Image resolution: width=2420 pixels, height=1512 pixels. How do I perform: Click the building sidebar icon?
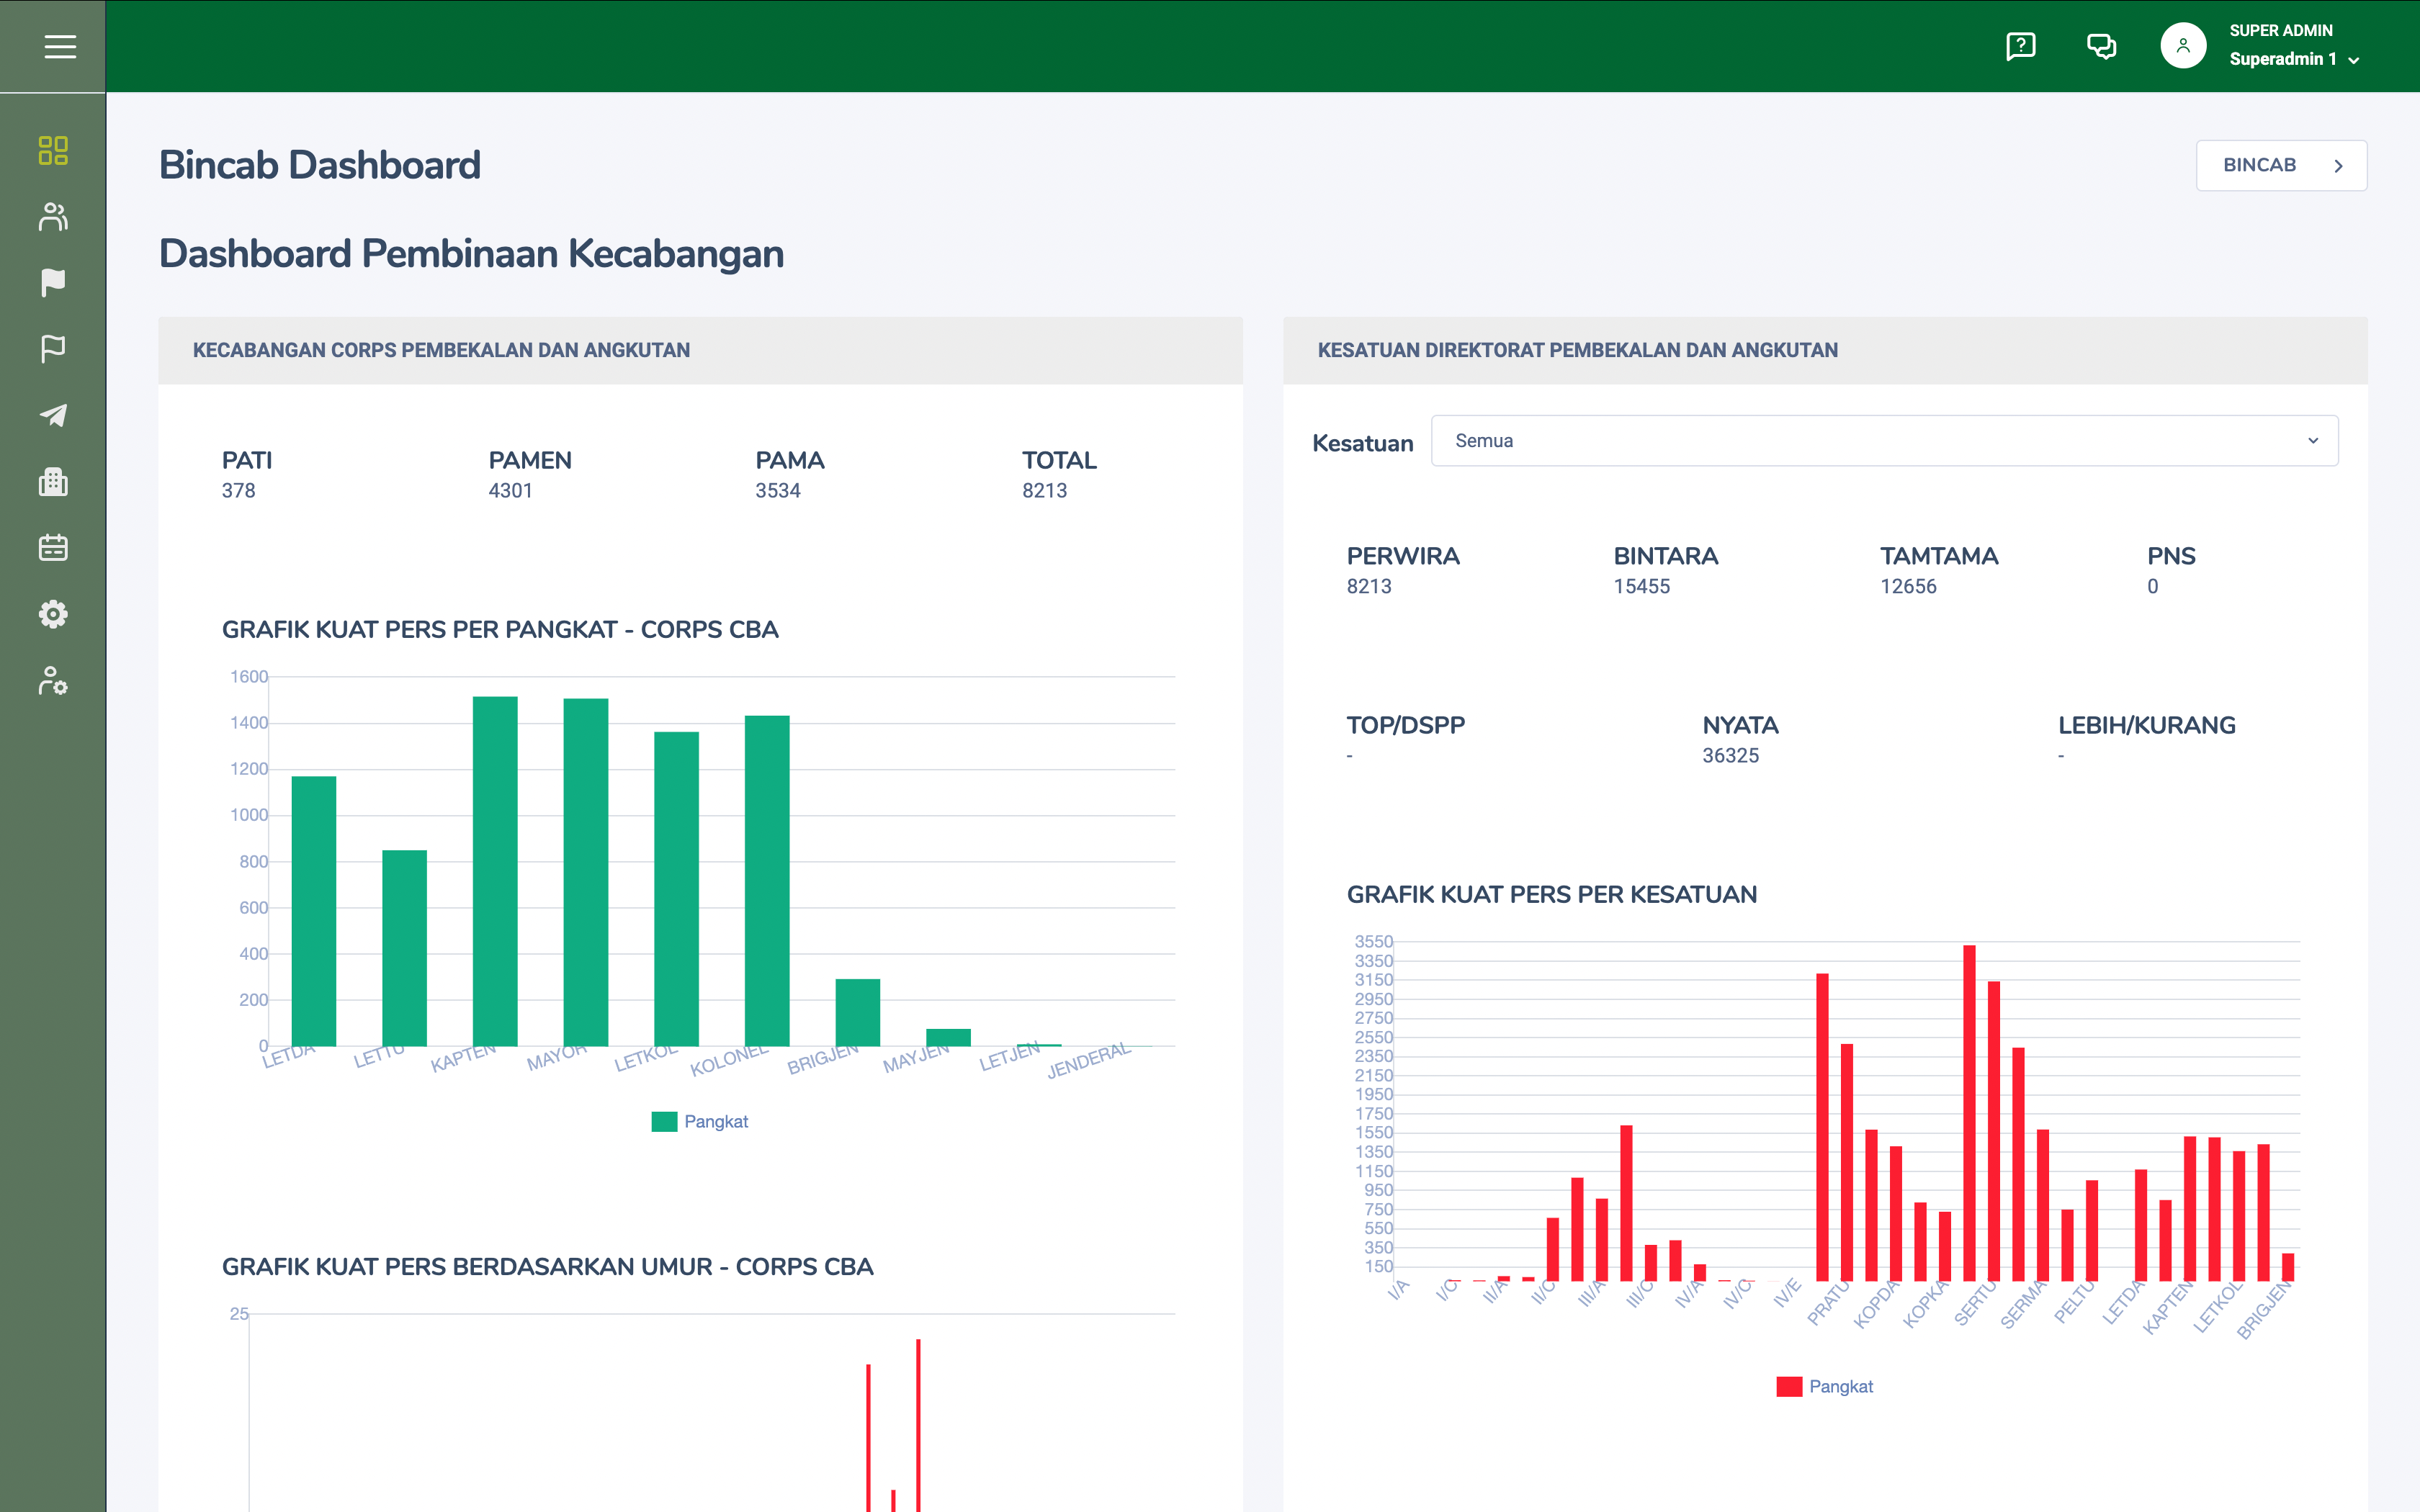pyautogui.click(x=53, y=482)
